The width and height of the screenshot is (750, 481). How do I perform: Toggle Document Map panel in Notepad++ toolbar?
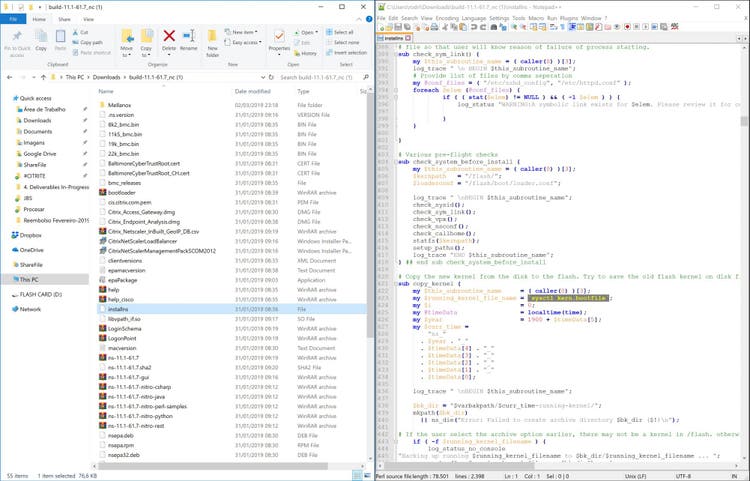(590, 27)
